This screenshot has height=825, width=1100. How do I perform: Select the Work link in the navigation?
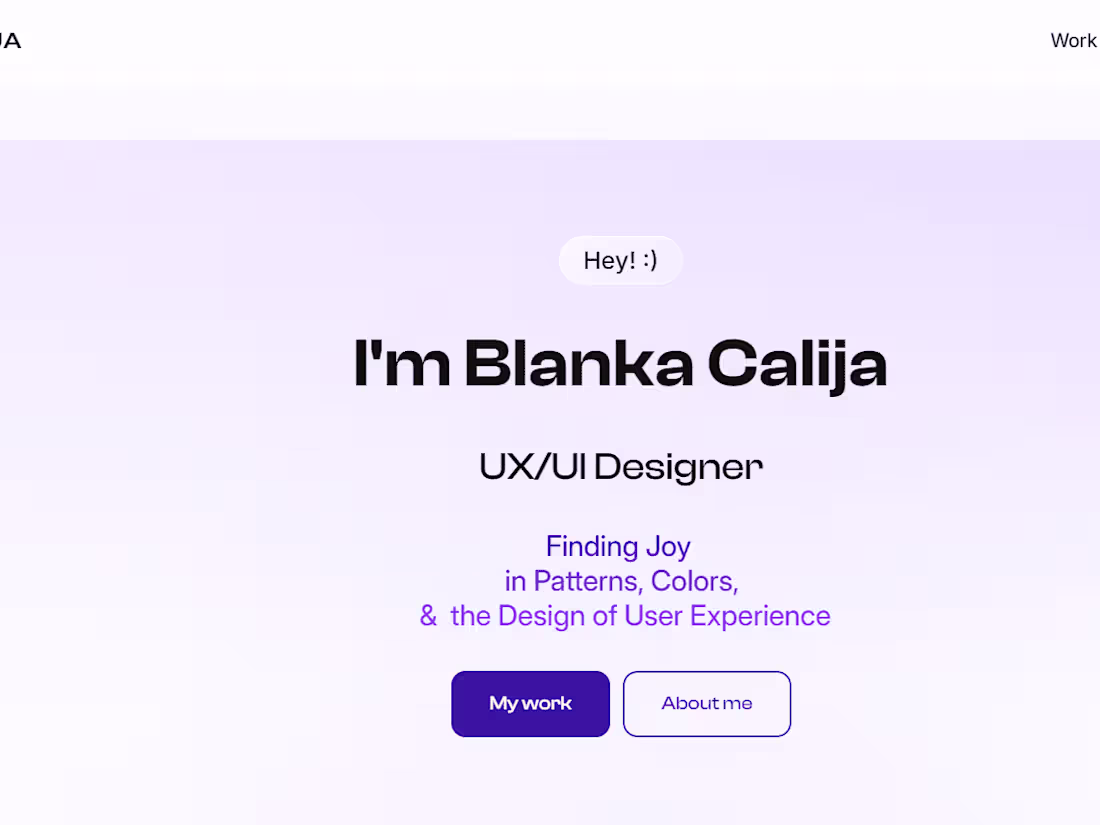pyautogui.click(x=1073, y=40)
